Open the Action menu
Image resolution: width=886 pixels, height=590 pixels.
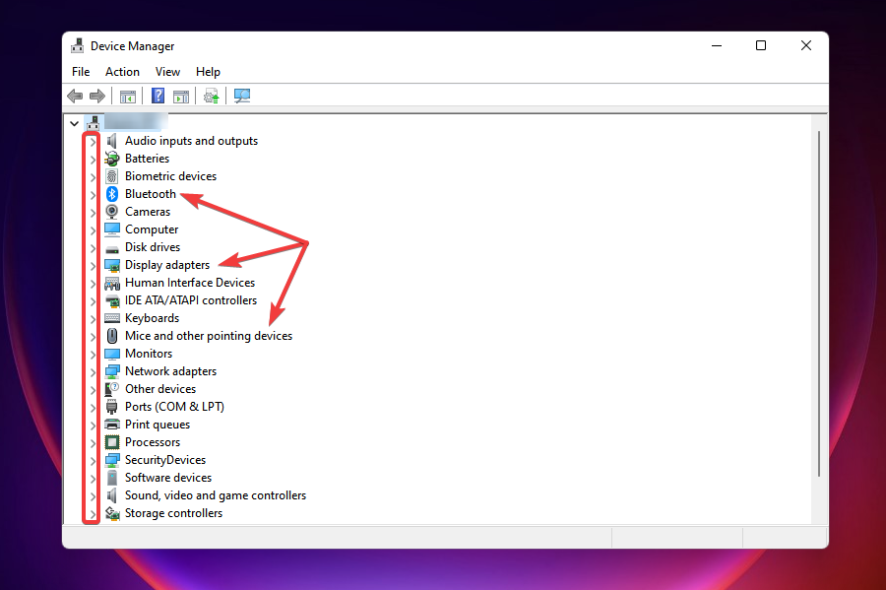coord(122,71)
